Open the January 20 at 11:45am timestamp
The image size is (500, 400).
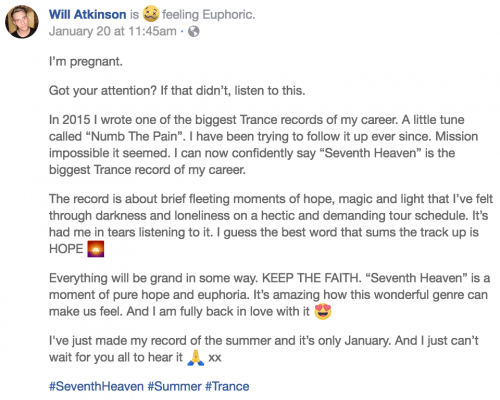[113, 31]
